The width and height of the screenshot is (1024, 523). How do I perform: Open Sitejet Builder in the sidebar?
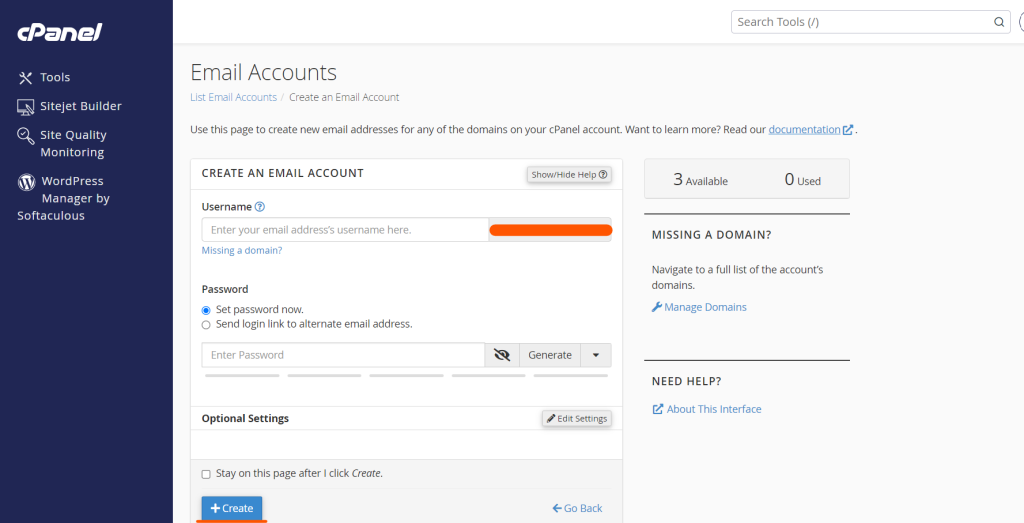80,106
